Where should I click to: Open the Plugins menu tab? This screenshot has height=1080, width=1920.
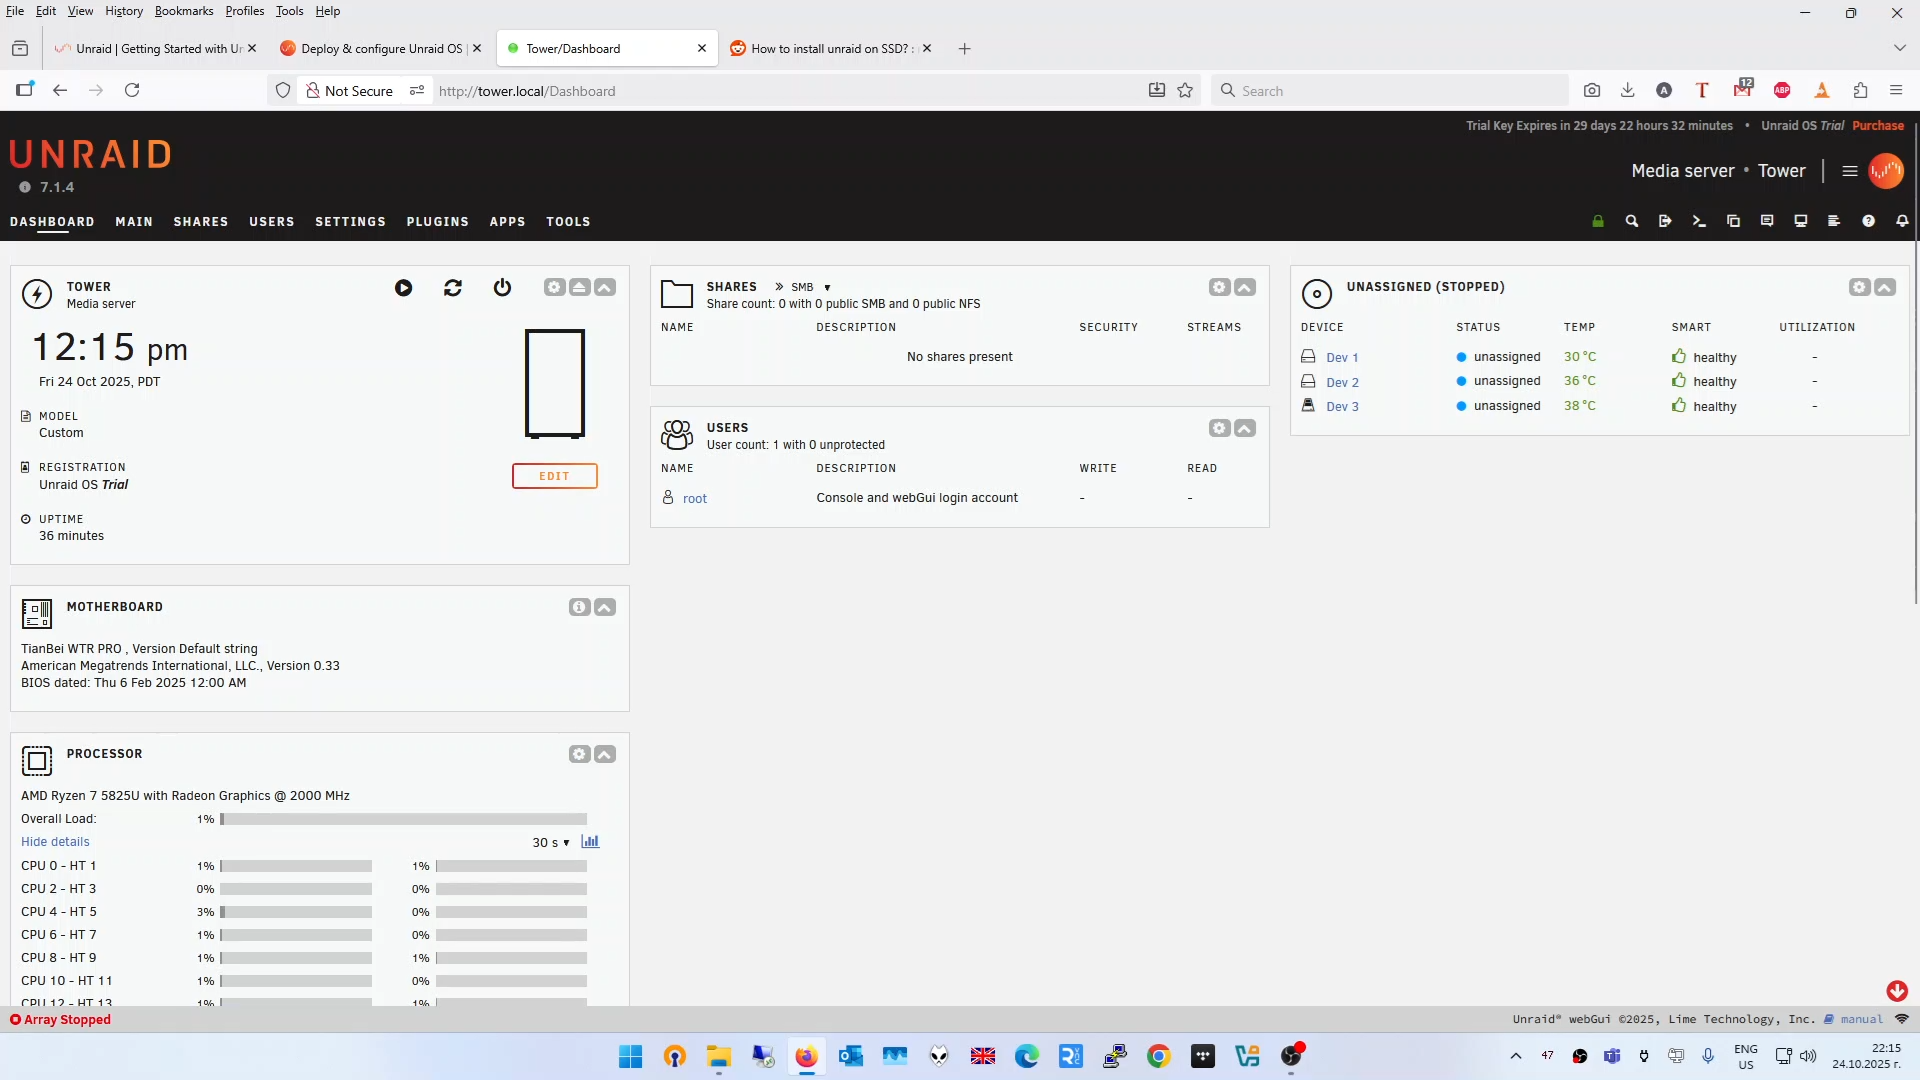(x=437, y=222)
